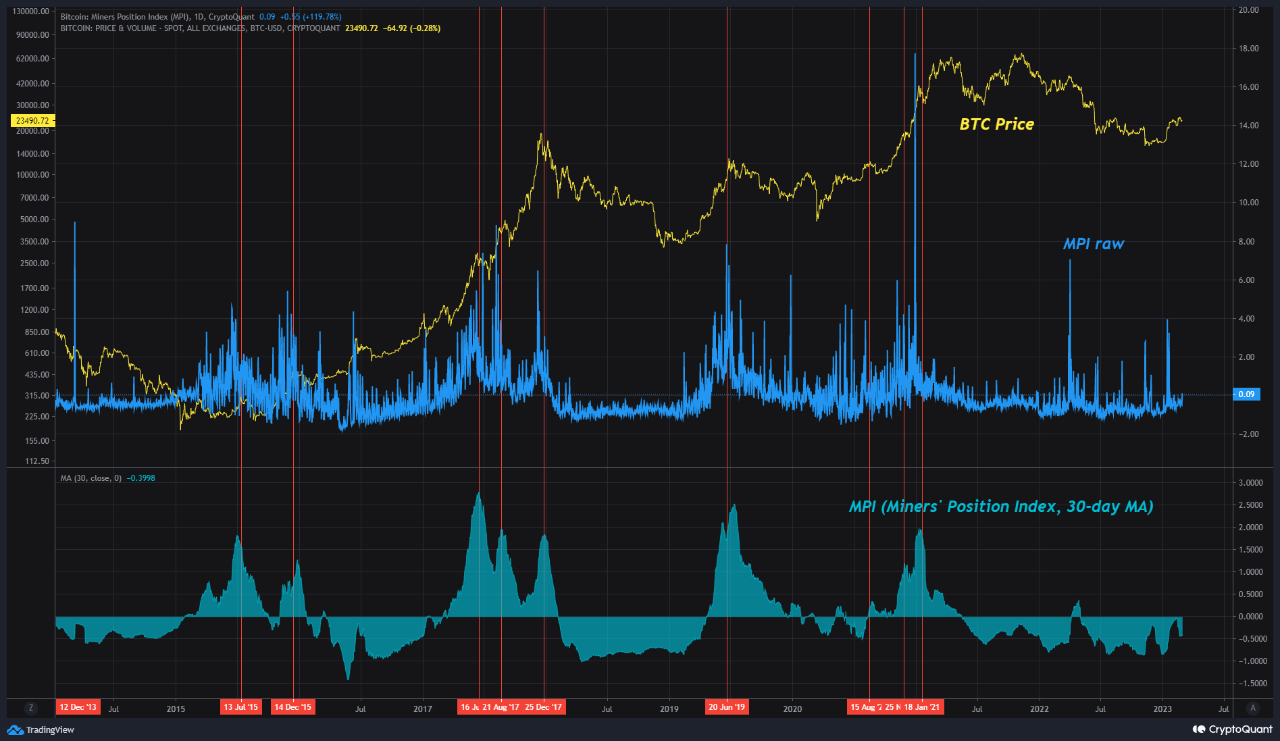Click the A icon at the timeline's right end
The width and height of the screenshot is (1280, 741).
coord(1253,709)
